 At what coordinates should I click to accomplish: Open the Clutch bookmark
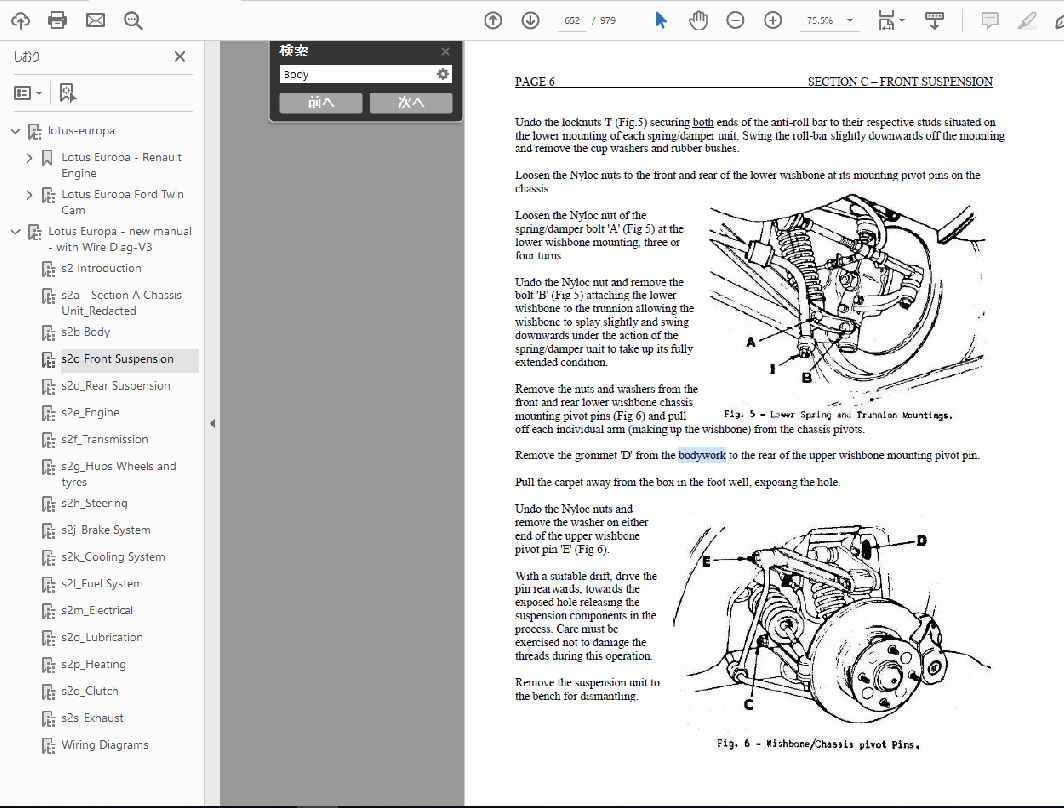pyautogui.click(x=90, y=691)
